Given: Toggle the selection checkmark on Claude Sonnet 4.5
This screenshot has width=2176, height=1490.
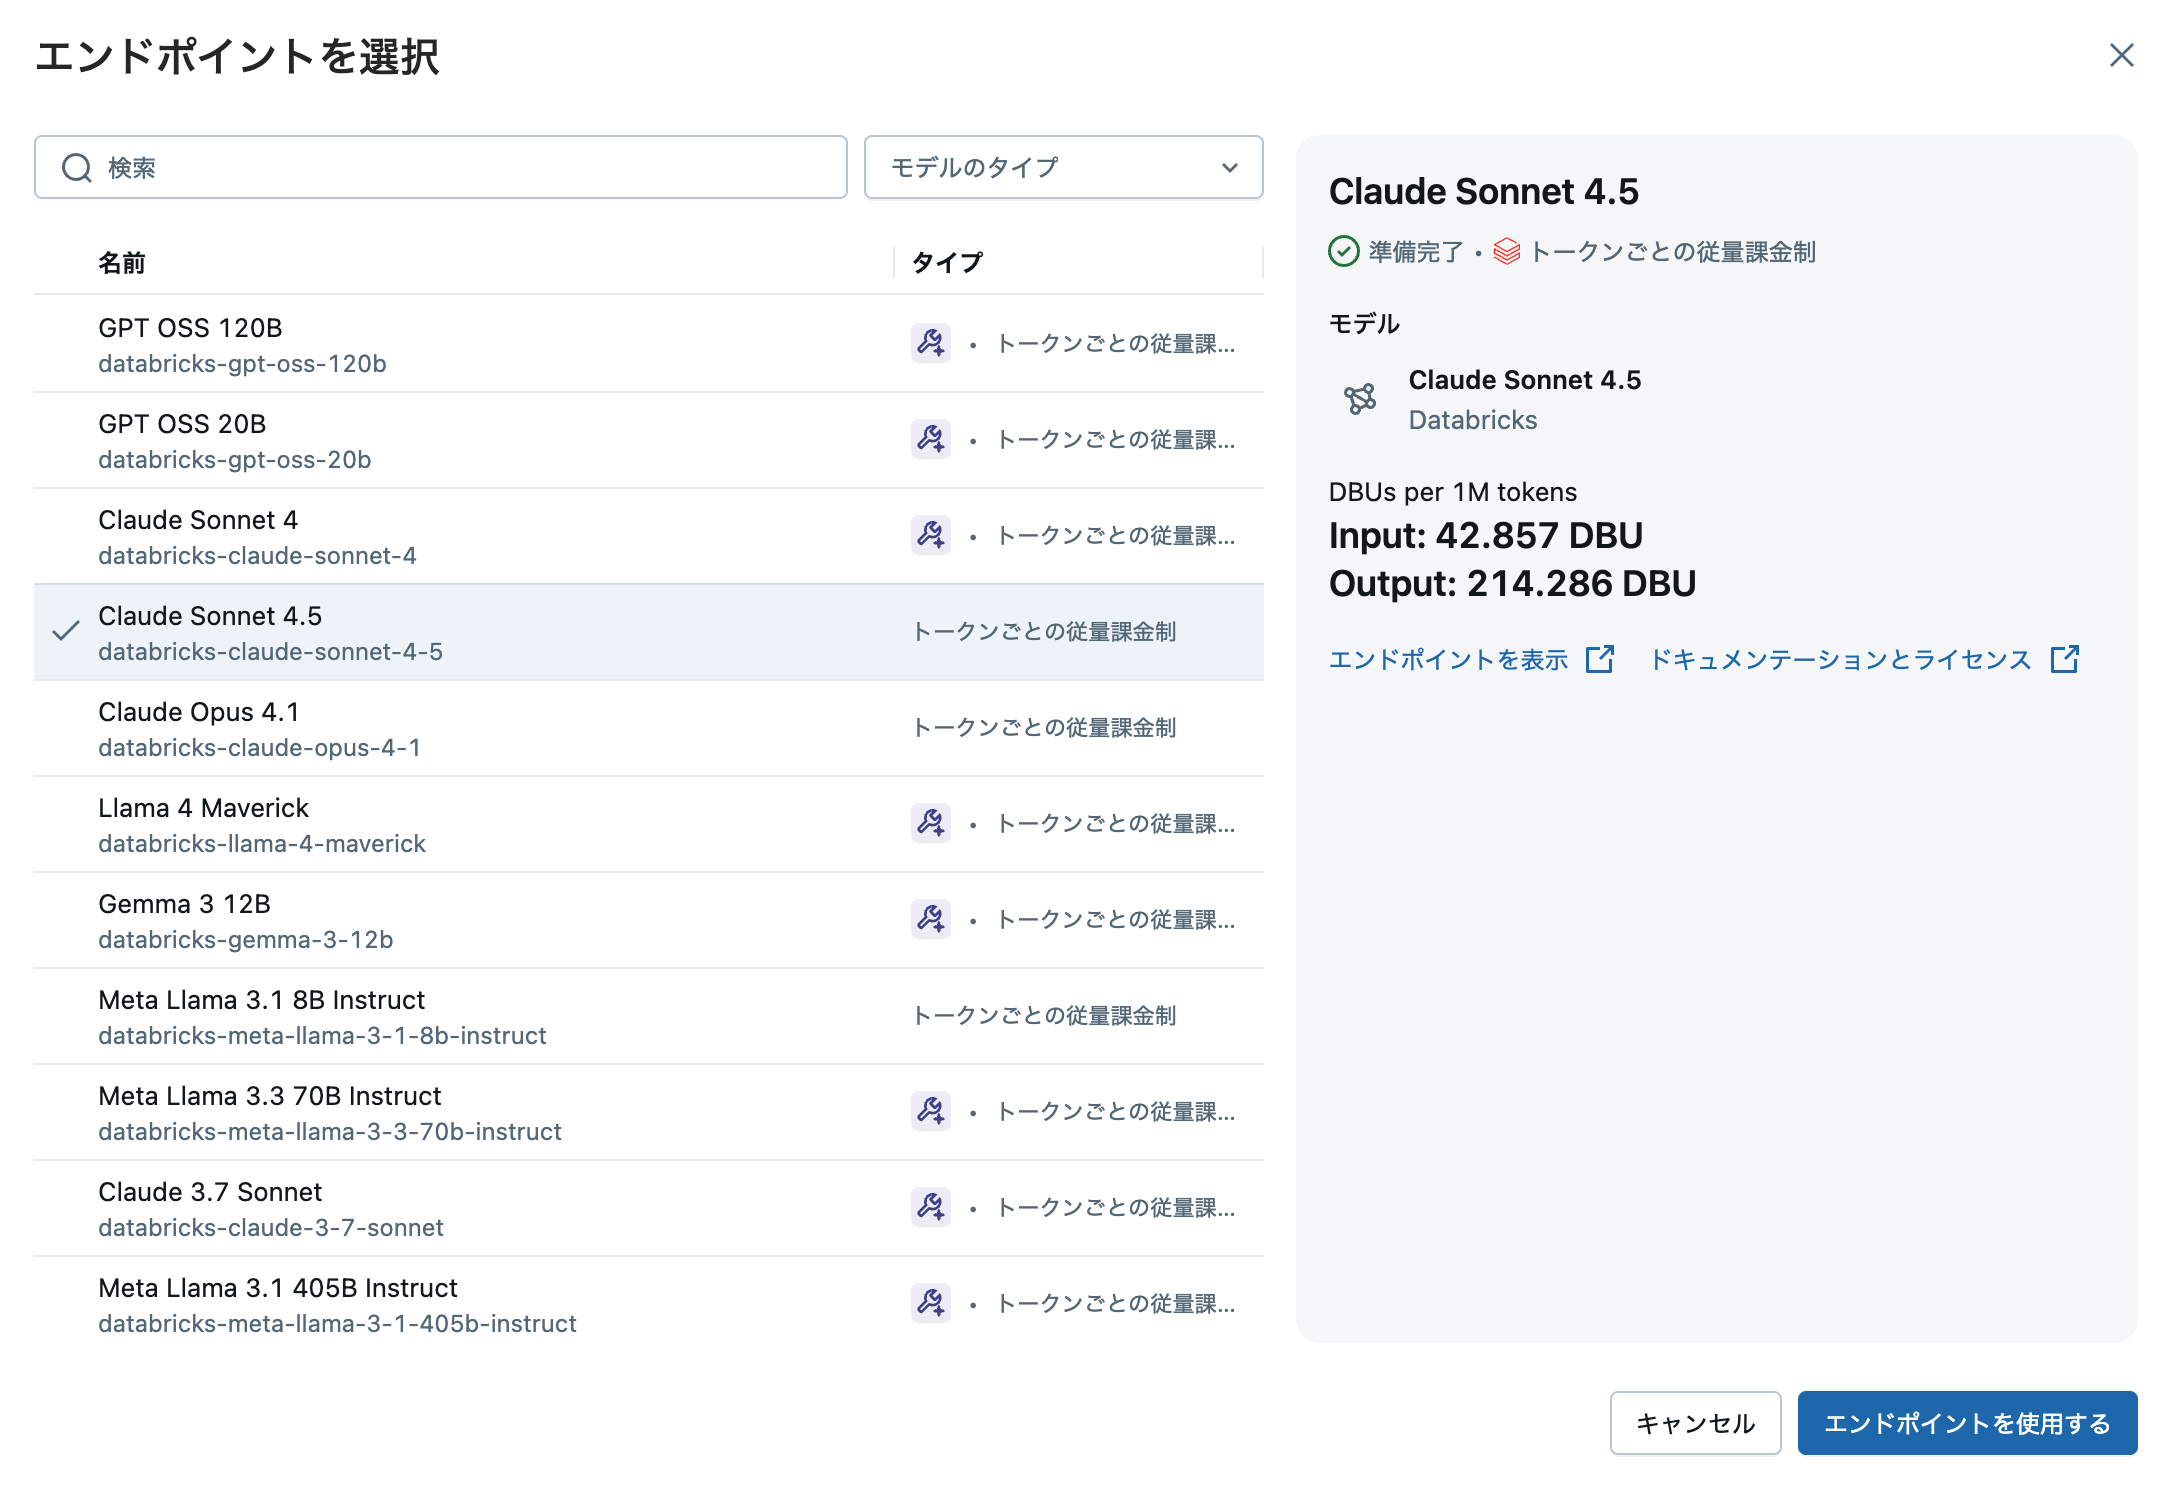Looking at the screenshot, I should tap(66, 631).
